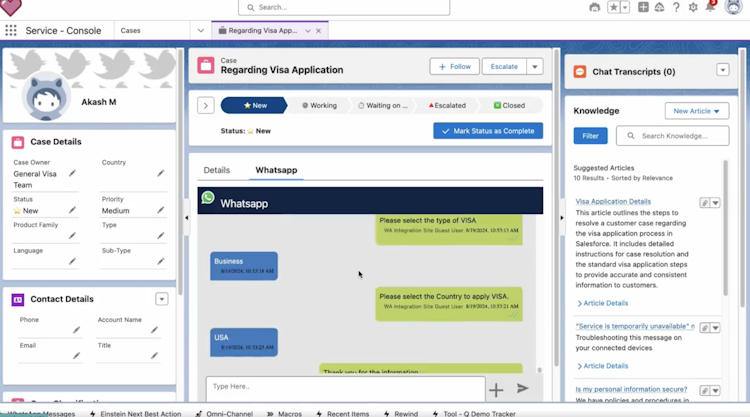Open the global actions plus icon
The width and height of the screenshot is (750, 417).
643,7
